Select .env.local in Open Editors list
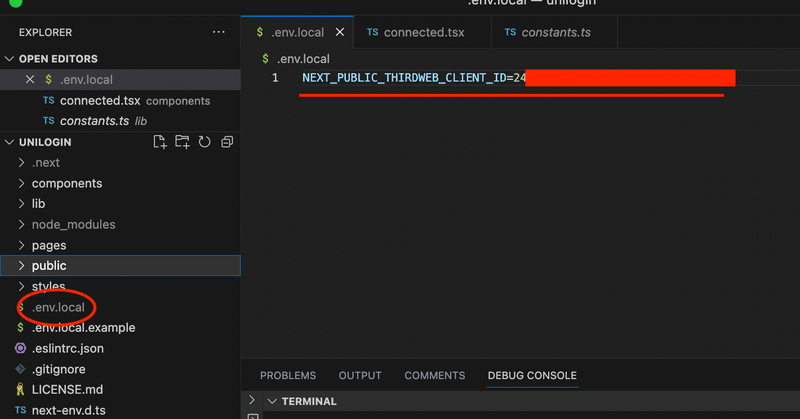The height and width of the screenshot is (419, 800). [x=120, y=80]
